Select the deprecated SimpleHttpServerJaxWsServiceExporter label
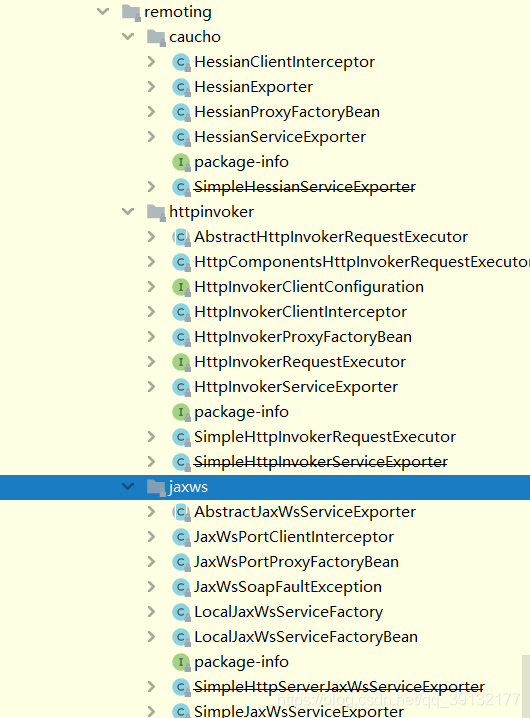The width and height of the screenshot is (530, 718). click(x=339, y=687)
